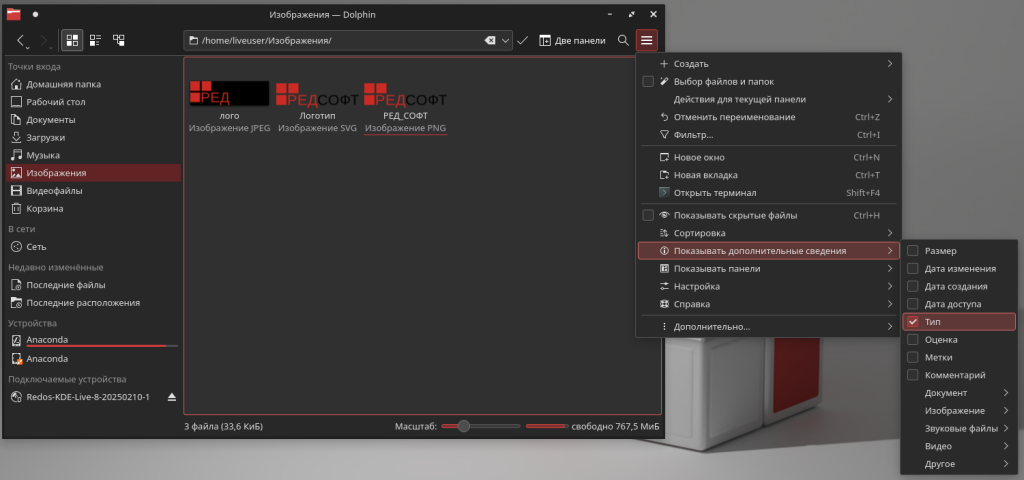
Task: Go back with the back arrow
Action: pos(22,40)
